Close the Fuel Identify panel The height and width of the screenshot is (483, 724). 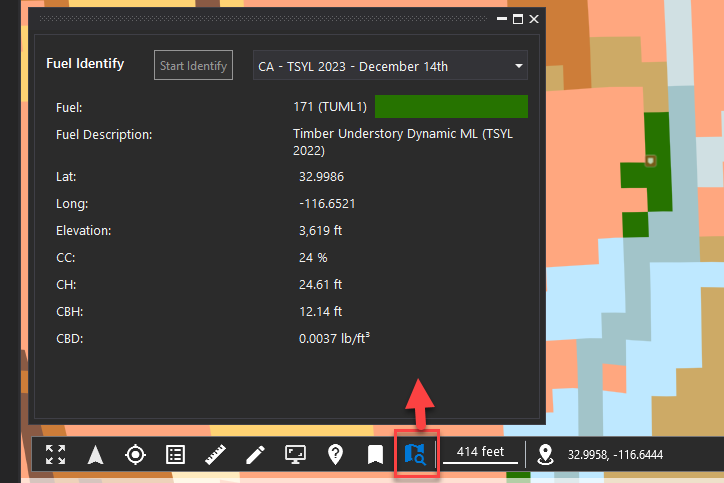tap(534, 19)
